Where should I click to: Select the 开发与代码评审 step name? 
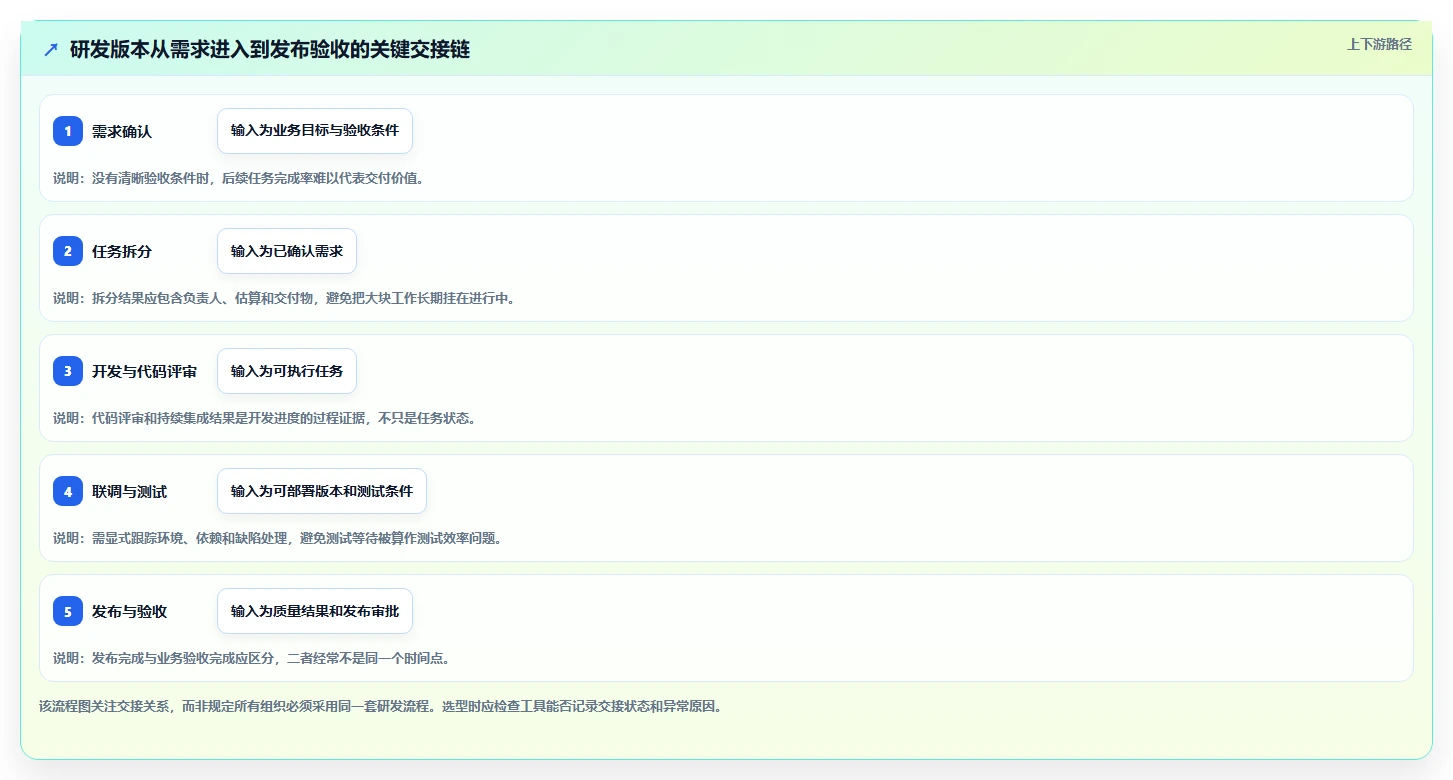(144, 371)
